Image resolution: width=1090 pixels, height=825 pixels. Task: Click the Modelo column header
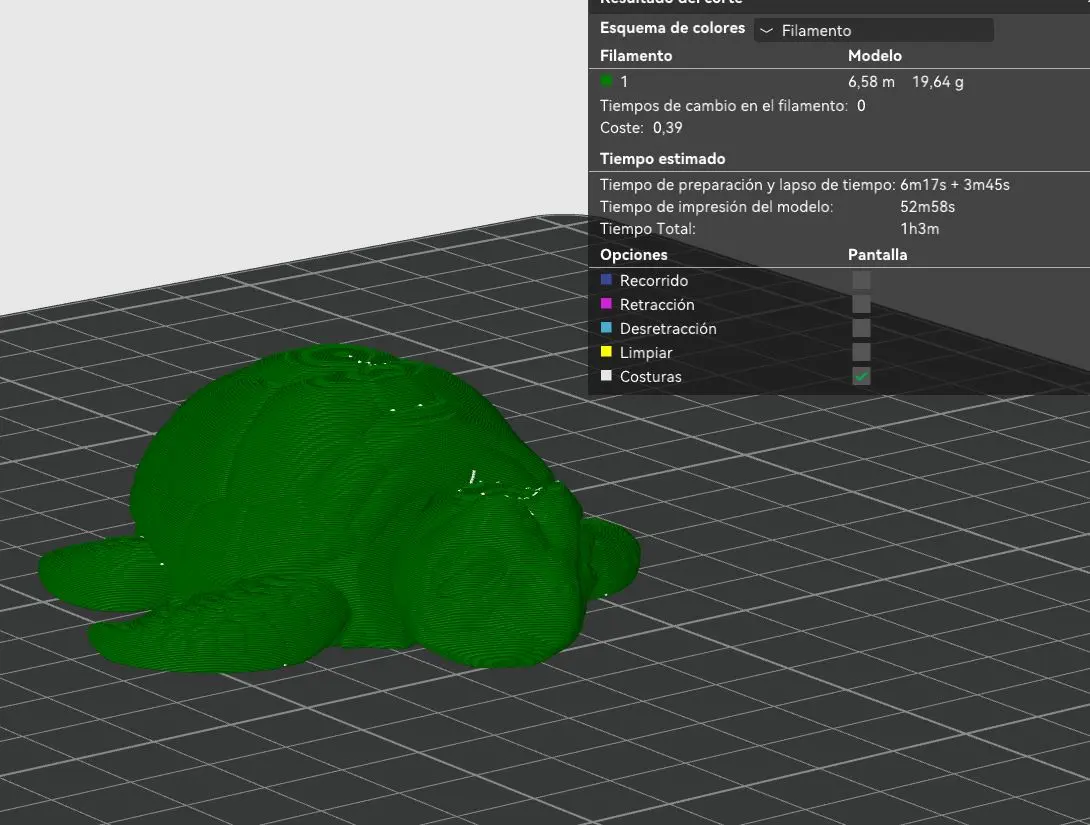(875, 56)
